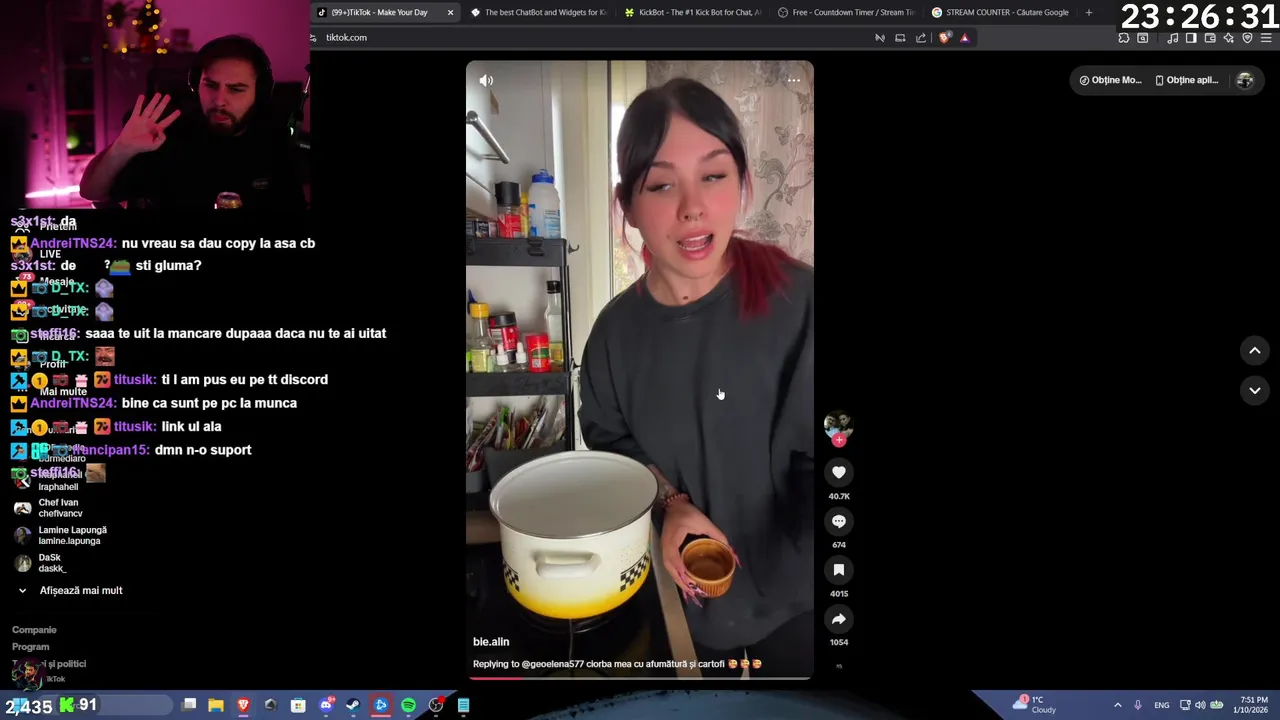Open OBS Studio from taskbar
Screen dimensions: 1280x720
tap(436, 705)
